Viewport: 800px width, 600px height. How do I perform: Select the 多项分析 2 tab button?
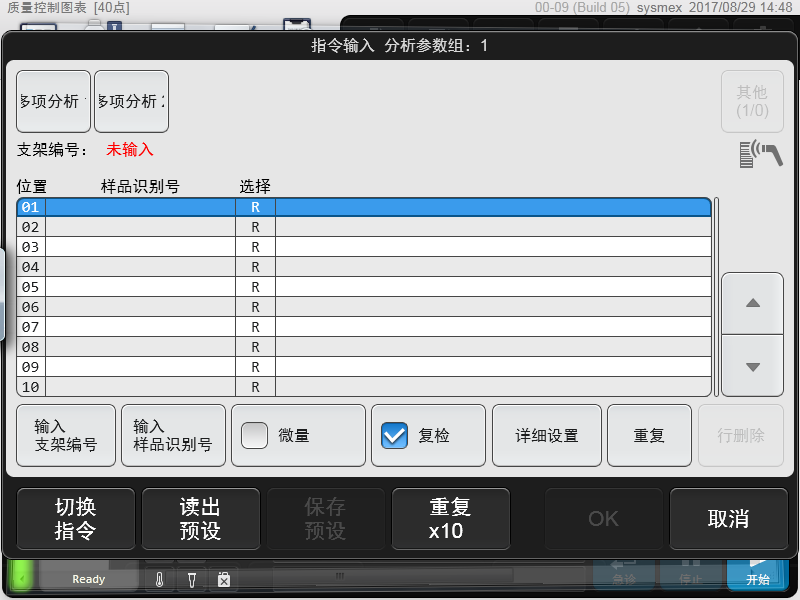(x=131, y=101)
